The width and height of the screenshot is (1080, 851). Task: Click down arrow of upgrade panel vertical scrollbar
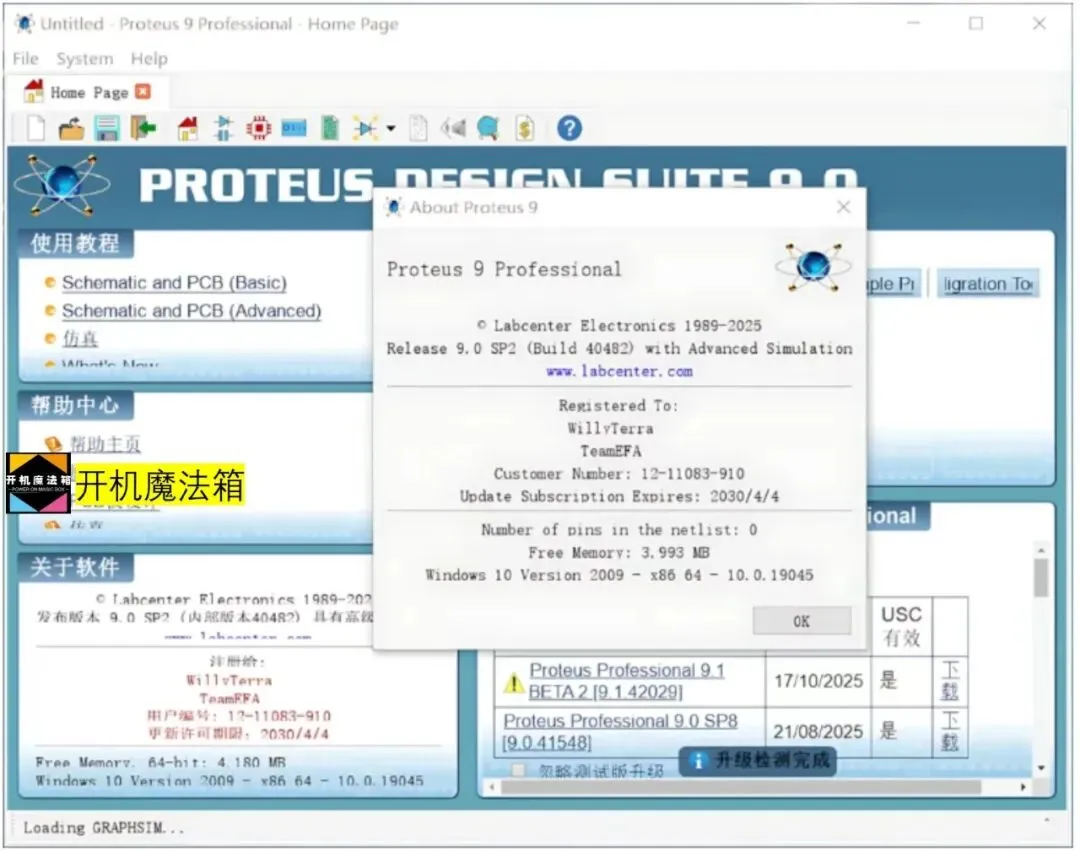point(1041,768)
